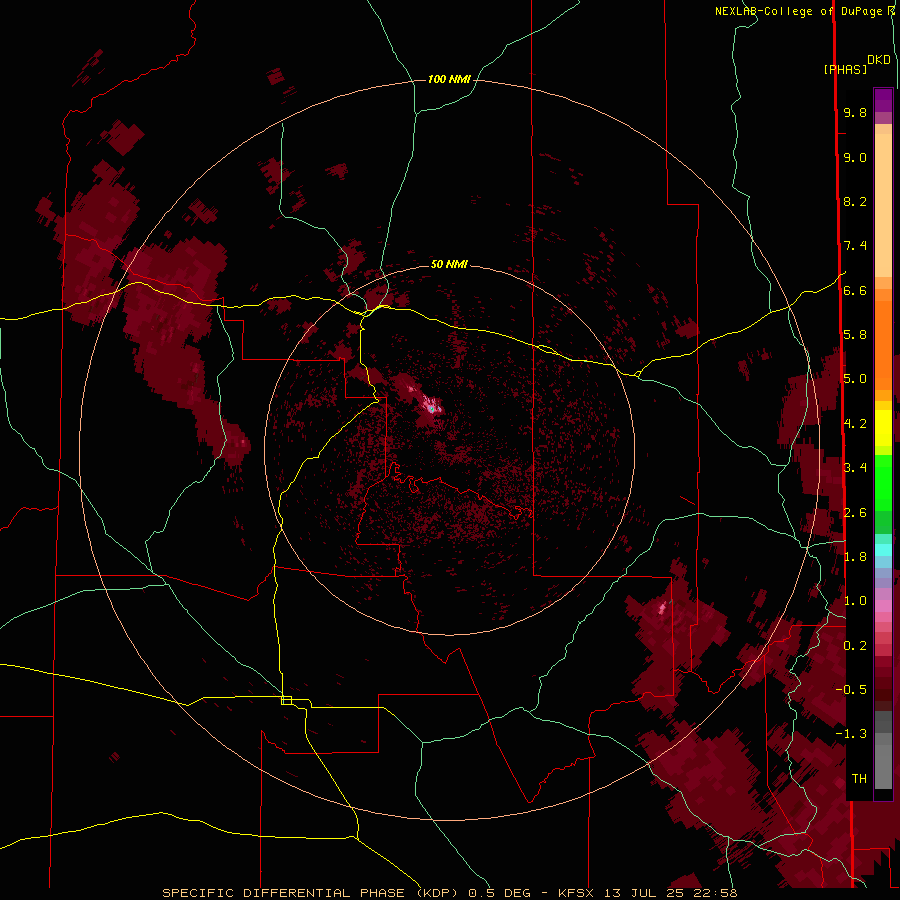Click the 5.8 value on the color scale
Screen dimensions: 900x900
(x=855, y=335)
